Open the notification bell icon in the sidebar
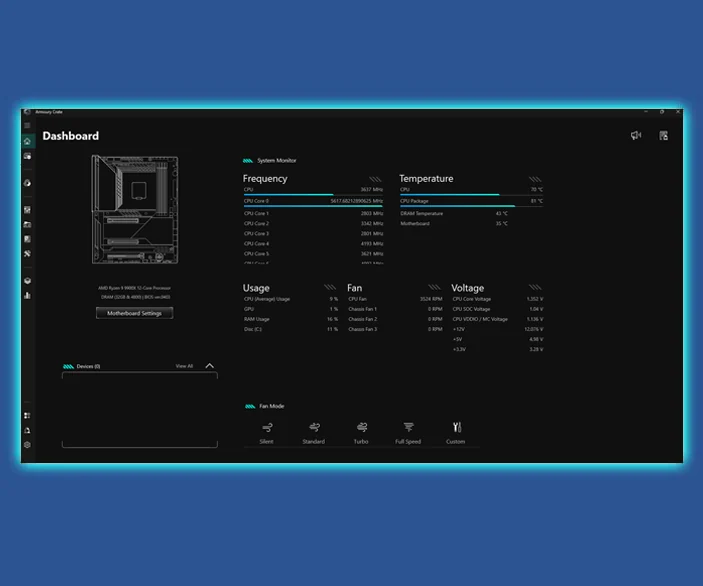 (x=27, y=430)
